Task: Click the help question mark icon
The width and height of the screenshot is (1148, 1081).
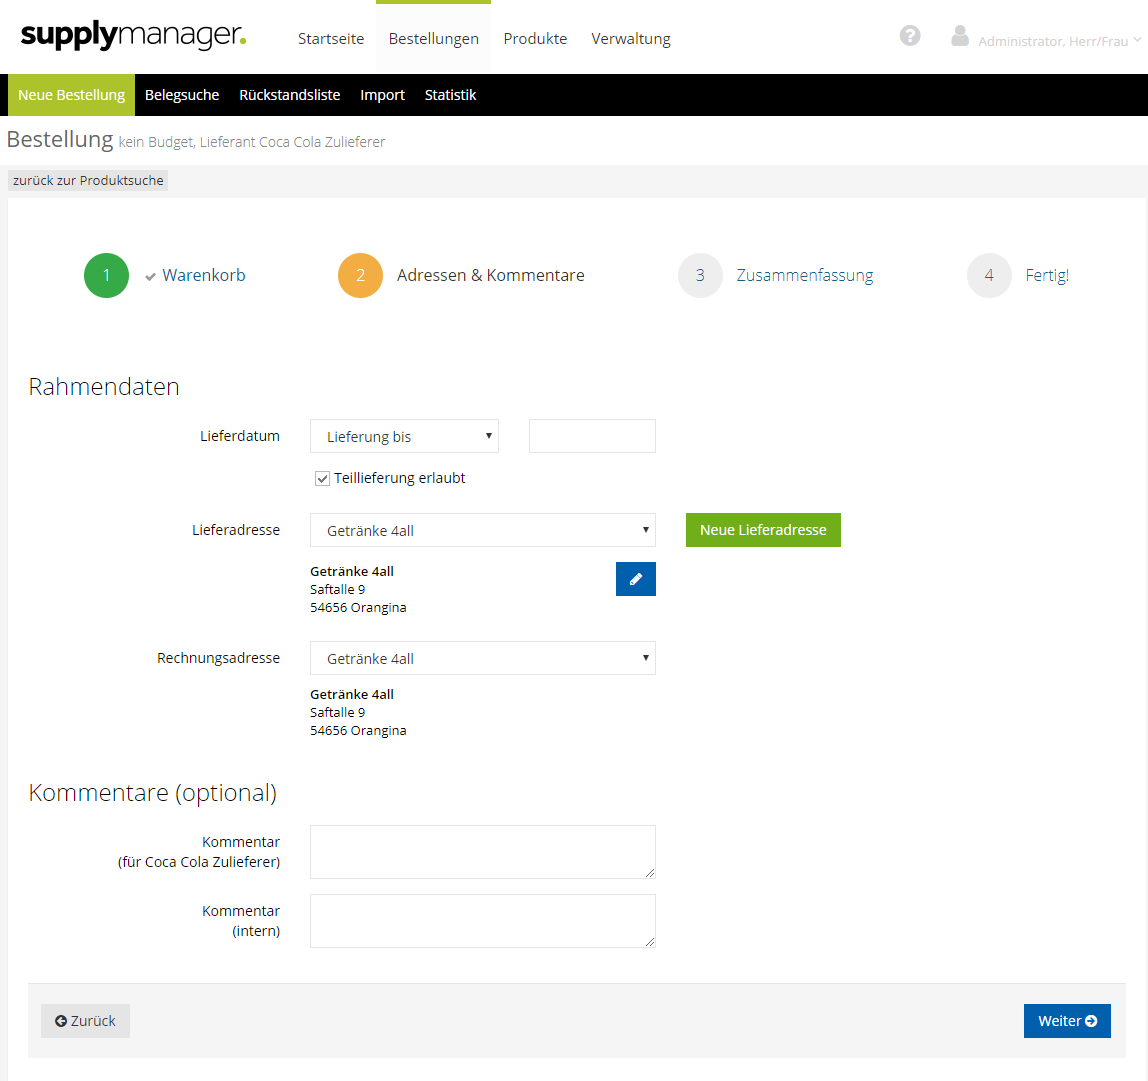Action: coord(909,36)
